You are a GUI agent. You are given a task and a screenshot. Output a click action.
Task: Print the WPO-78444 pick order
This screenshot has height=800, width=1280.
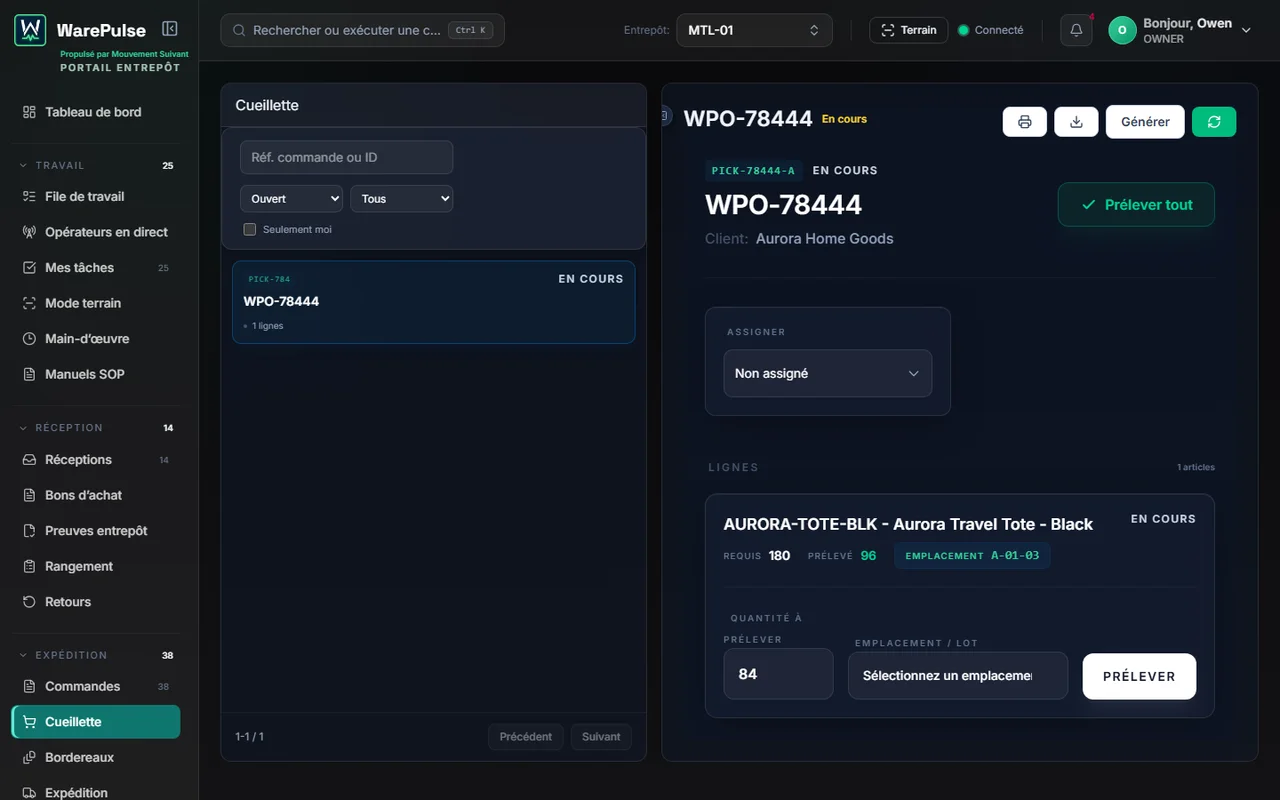[x=1025, y=122]
